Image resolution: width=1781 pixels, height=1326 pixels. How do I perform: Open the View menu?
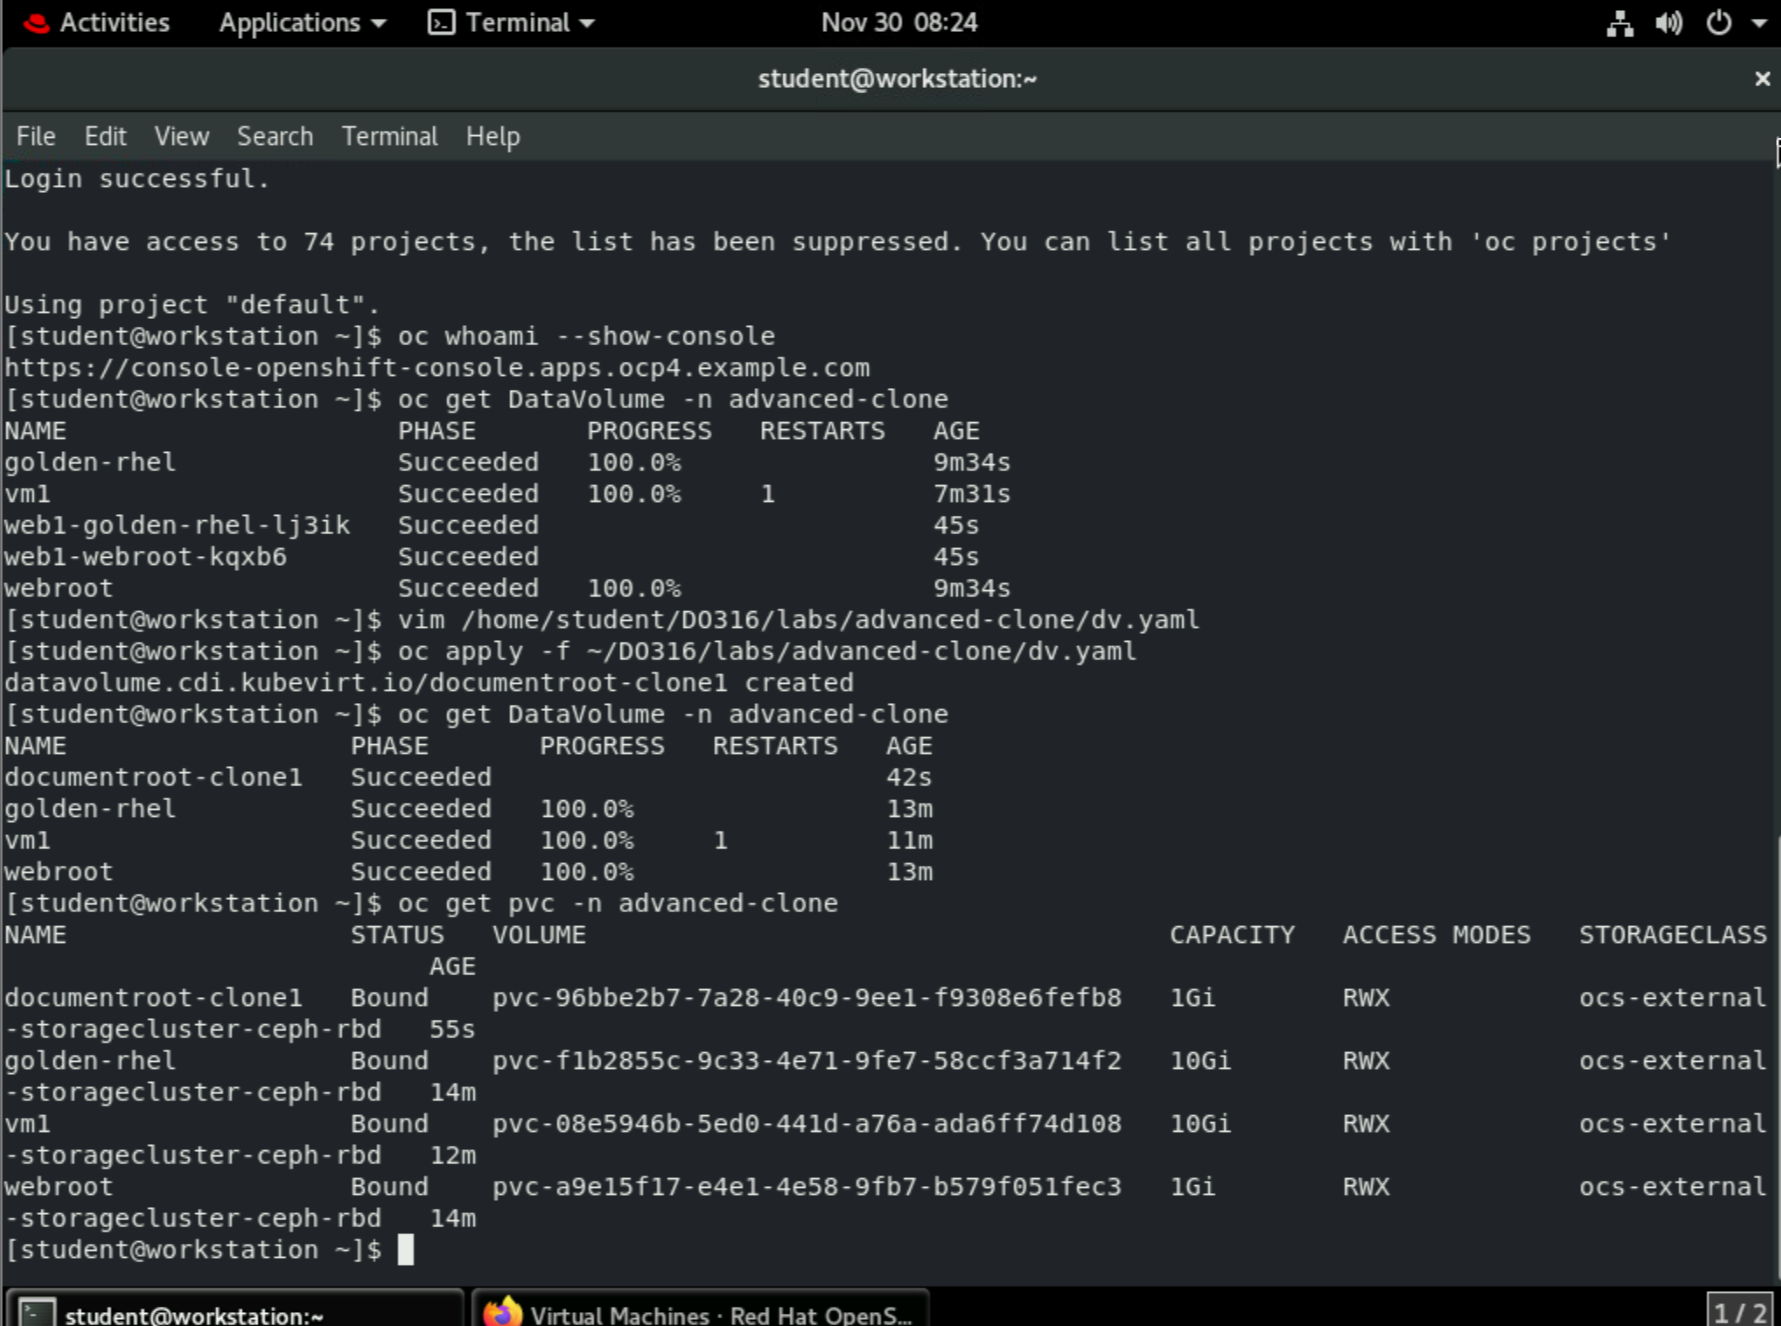point(181,136)
